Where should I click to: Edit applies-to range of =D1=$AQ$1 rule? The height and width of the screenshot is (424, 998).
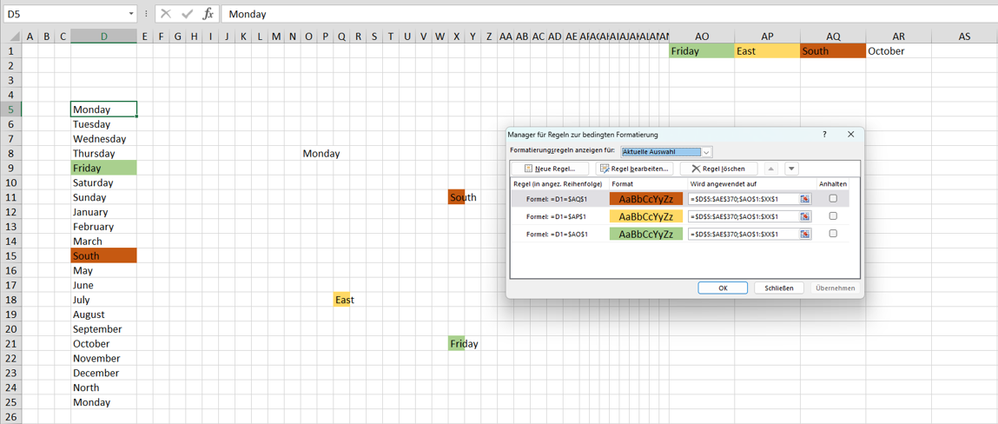coord(743,199)
